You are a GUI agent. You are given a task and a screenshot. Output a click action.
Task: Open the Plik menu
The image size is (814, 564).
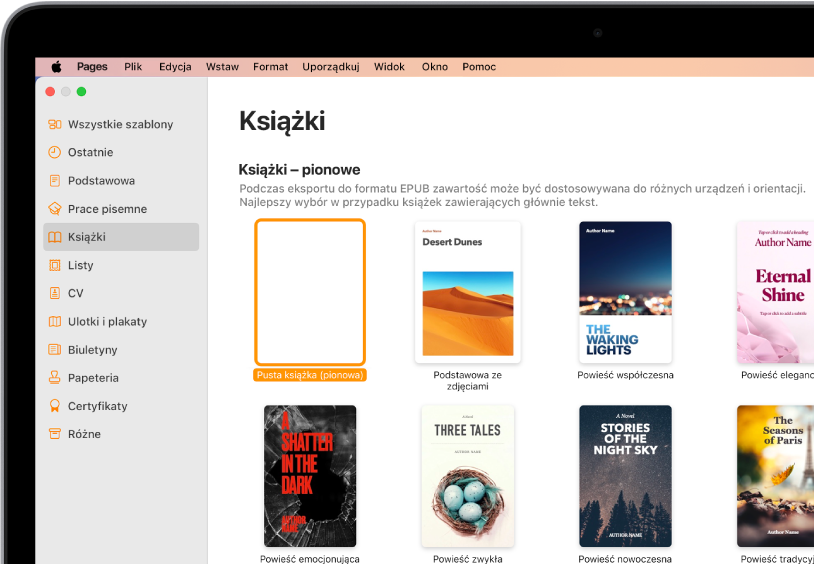click(133, 66)
